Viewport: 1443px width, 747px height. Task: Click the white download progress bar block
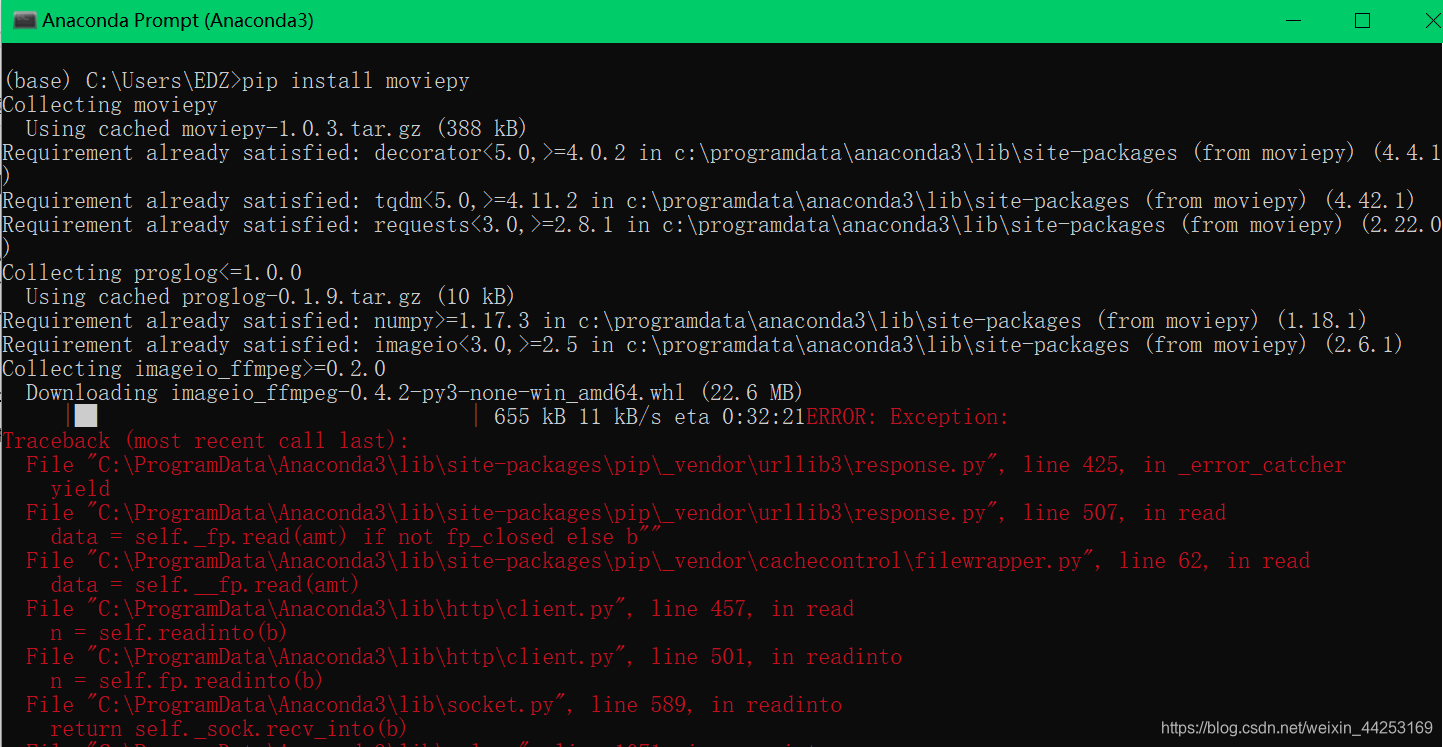(x=86, y=417)
